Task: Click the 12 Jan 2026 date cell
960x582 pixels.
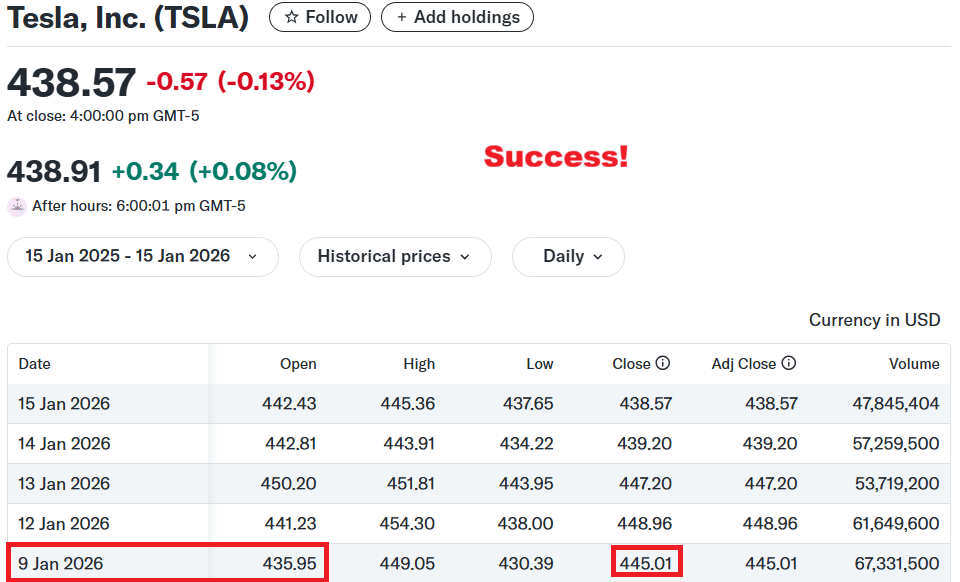Action: 64,524
